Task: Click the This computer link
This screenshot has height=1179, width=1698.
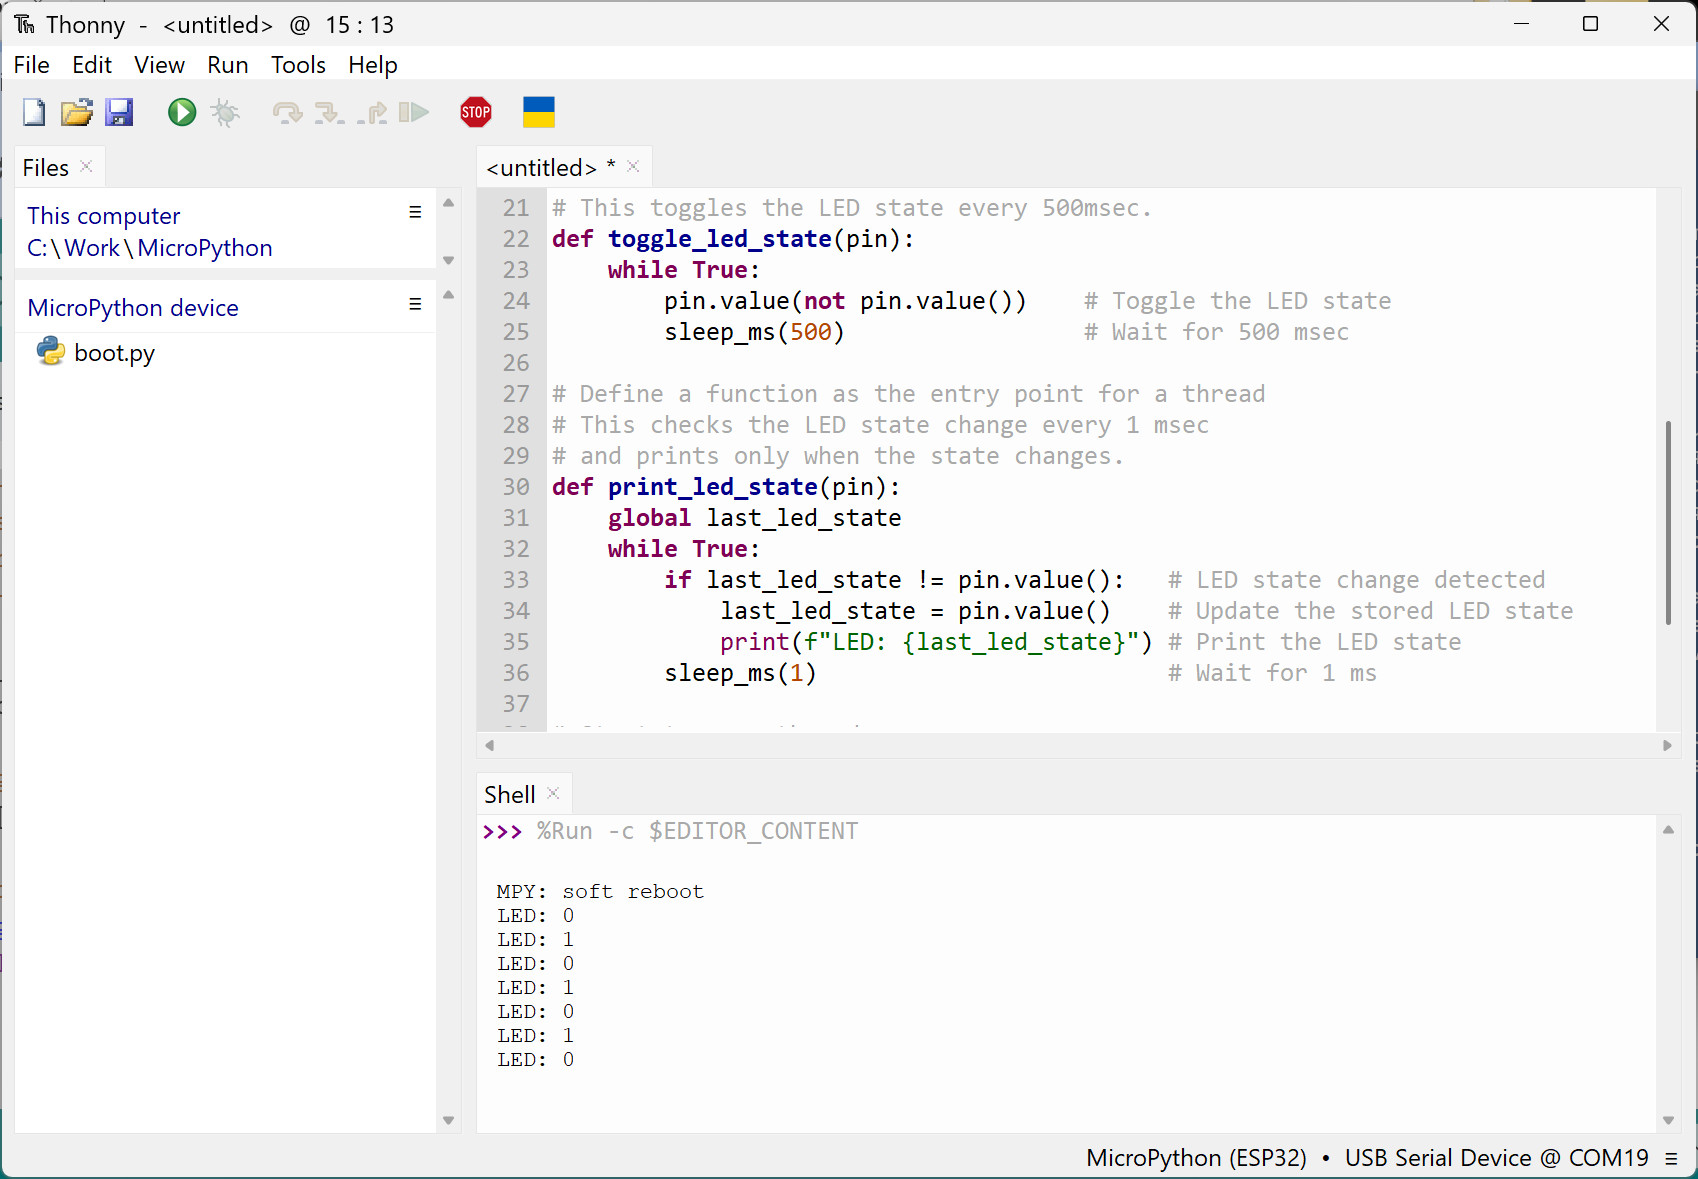Action: pos(104,216)
